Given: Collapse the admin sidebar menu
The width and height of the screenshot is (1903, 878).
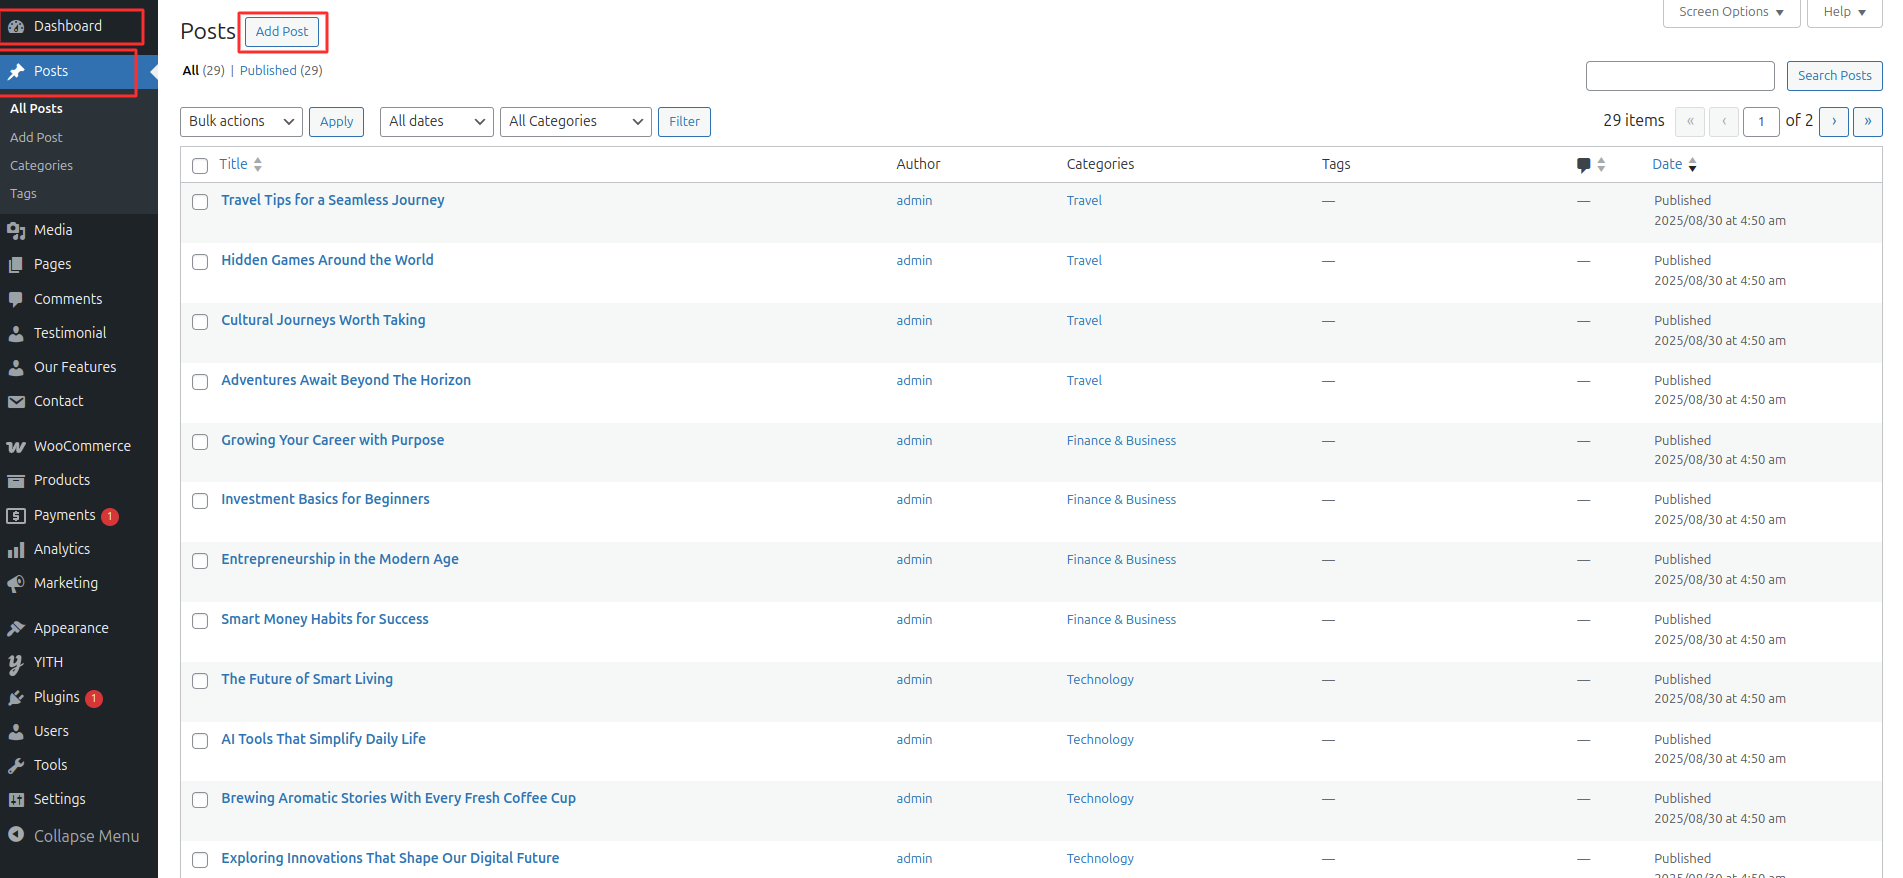Looking at the screenshot, I should [74, 836].
